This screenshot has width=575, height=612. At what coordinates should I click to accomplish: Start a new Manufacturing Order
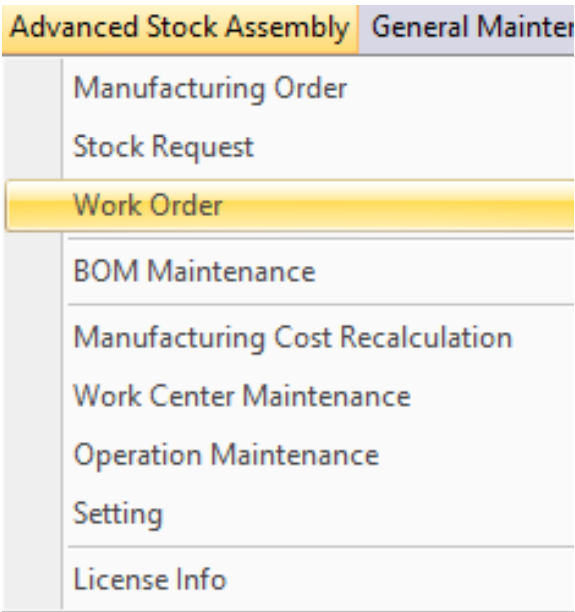coord(290,89)
